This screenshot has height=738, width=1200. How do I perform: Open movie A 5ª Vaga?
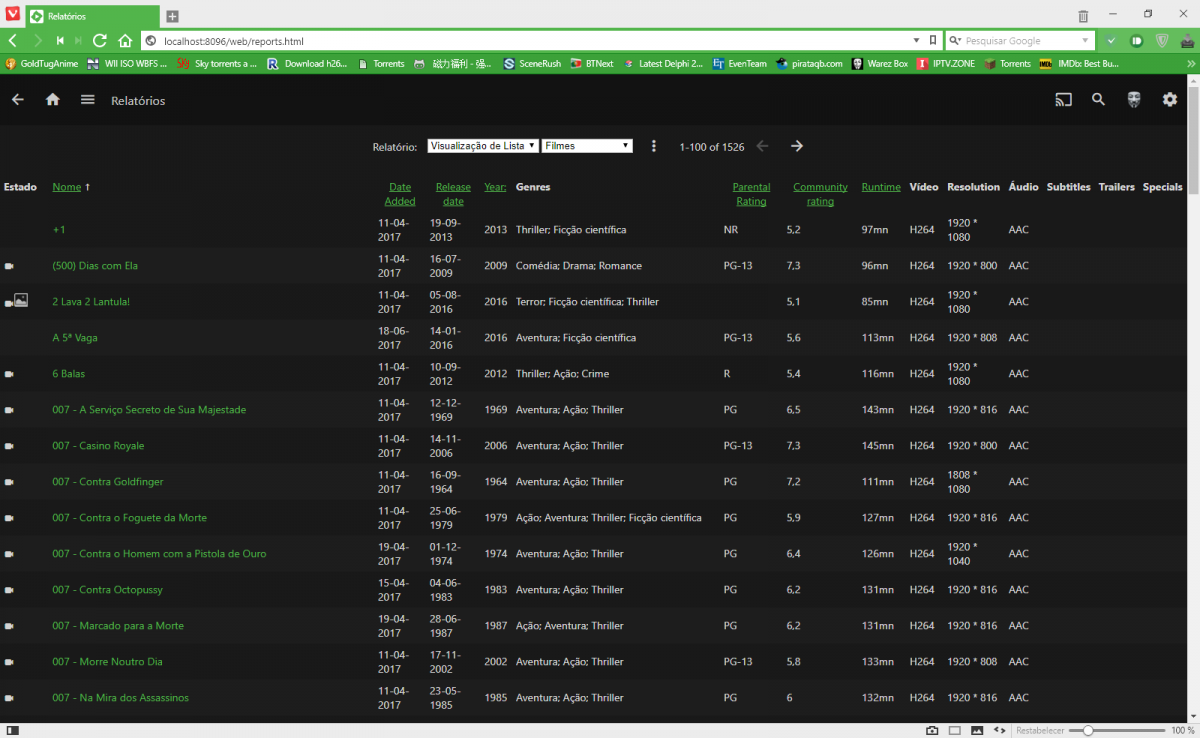point(75,338)
